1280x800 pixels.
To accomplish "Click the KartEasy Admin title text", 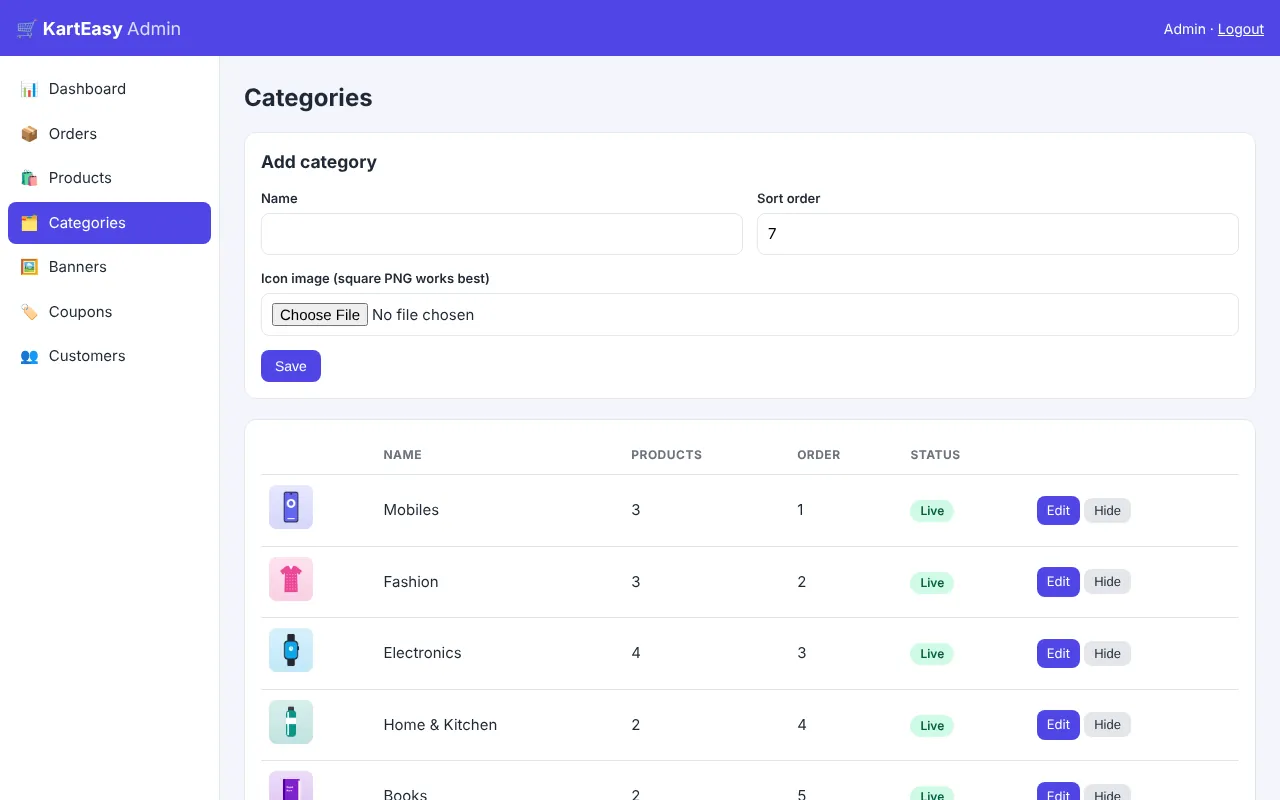I will click(x=112, y=29).
